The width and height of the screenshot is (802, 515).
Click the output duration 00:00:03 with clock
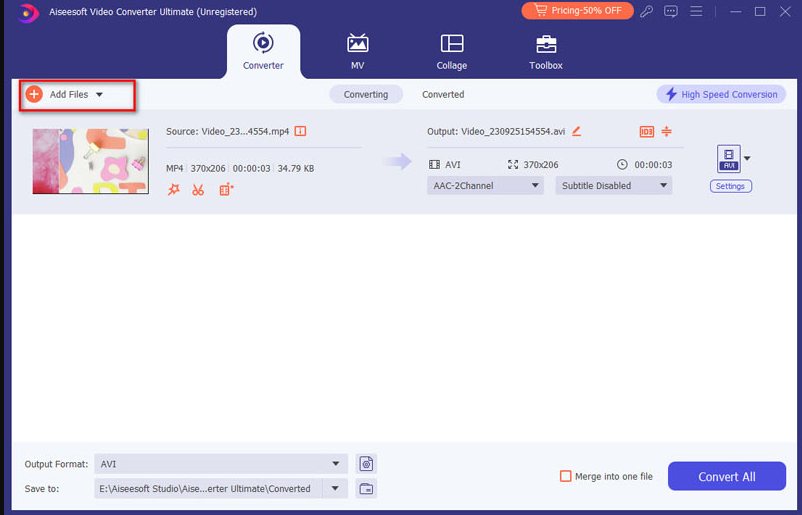point(644,165)
